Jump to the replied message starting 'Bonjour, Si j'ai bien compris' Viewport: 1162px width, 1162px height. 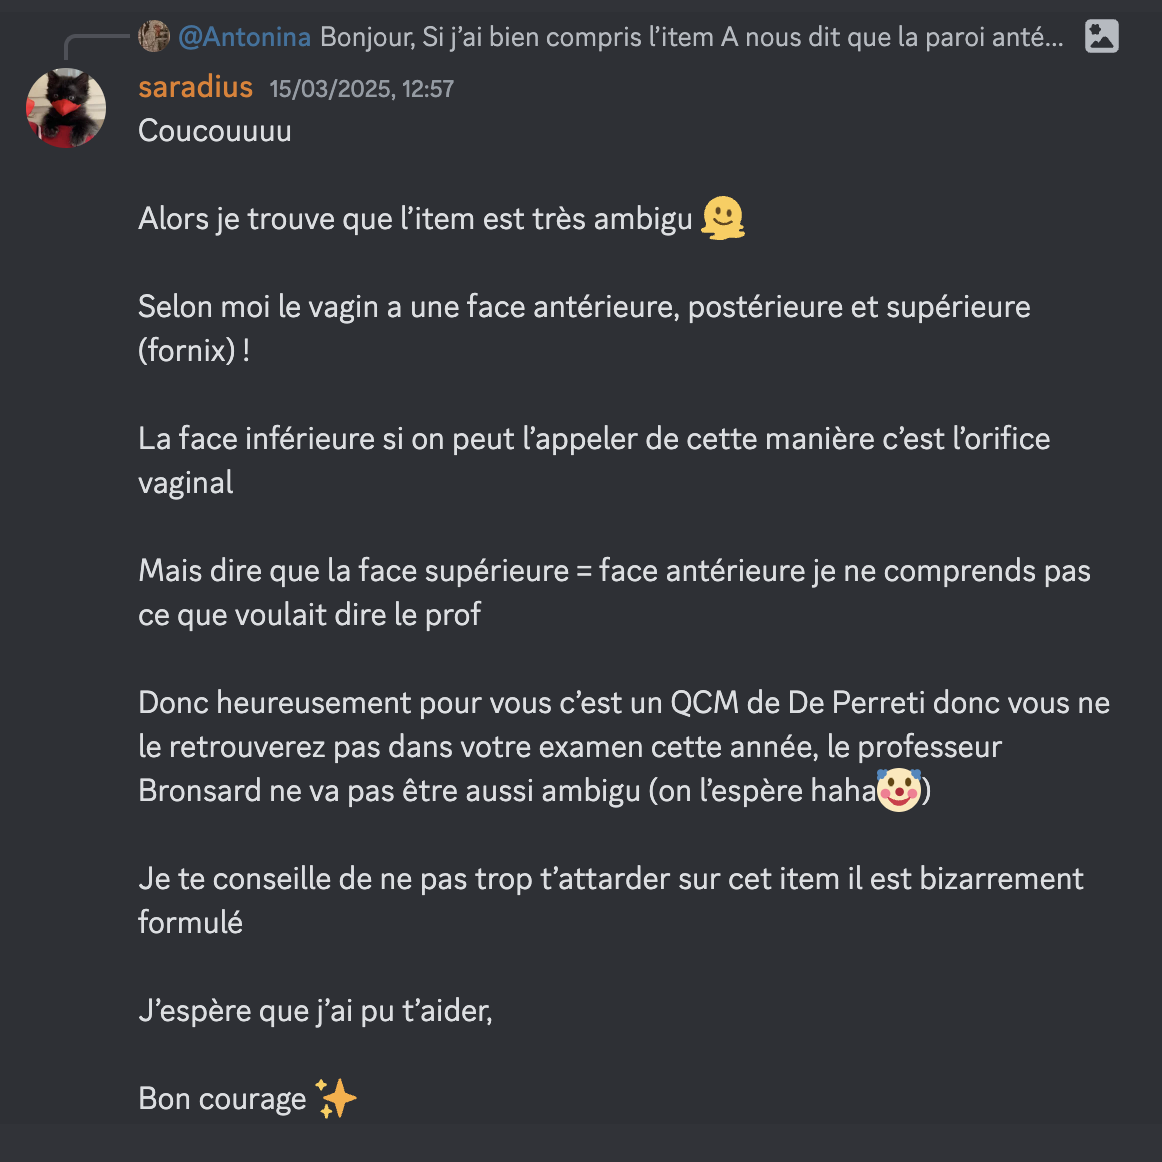click(691, 36)
